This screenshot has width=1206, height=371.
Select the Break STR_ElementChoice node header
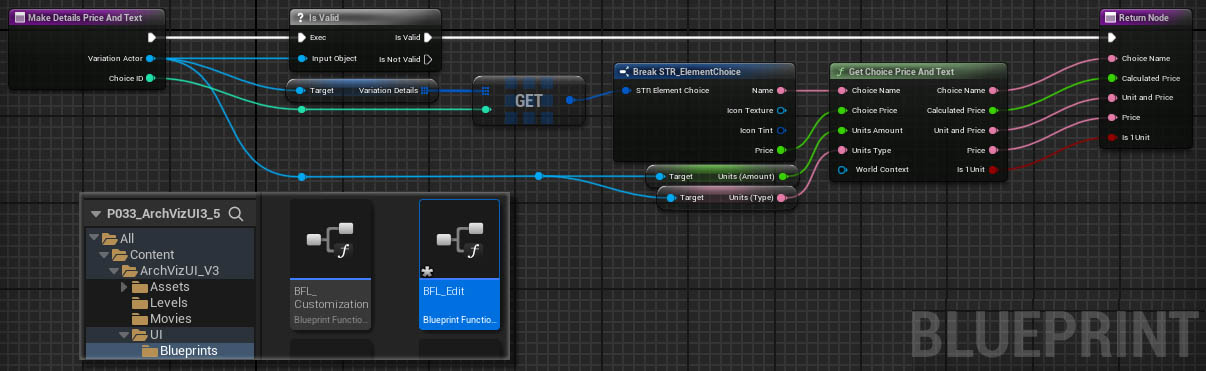[x=704, y=72]
